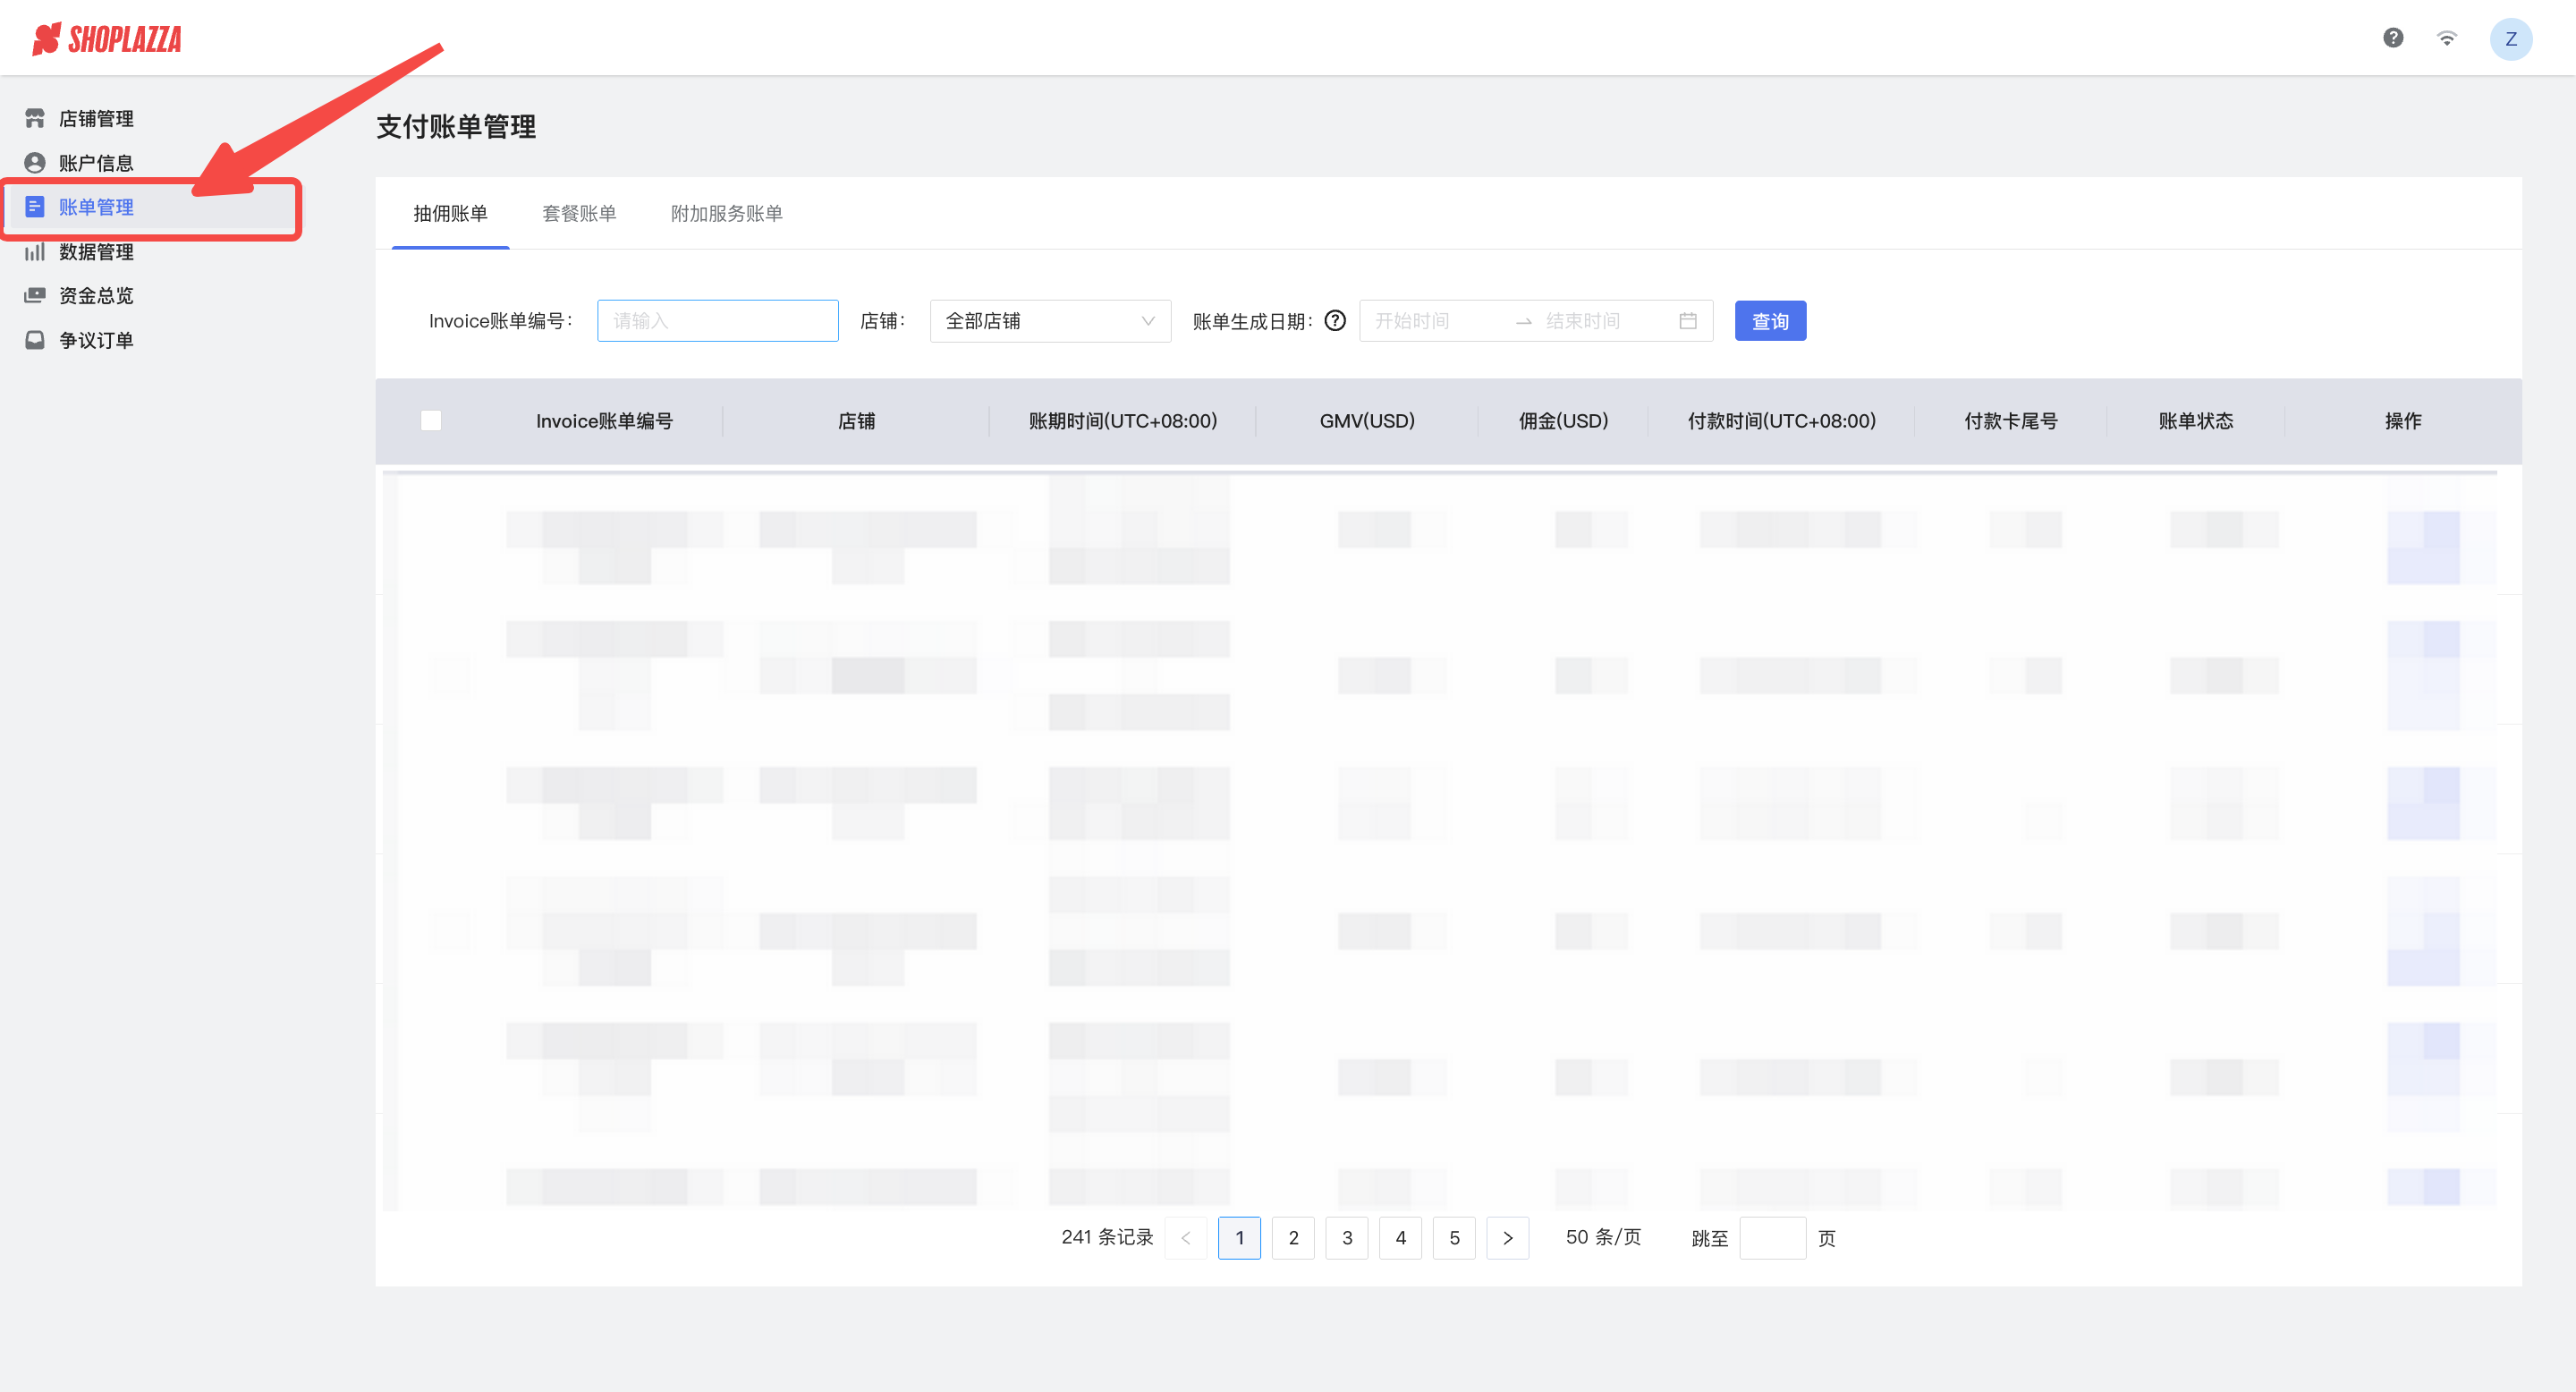Switch to the 套餐账单 tab
This screenshot has height=1392, width=2576.
coord(579,213)
